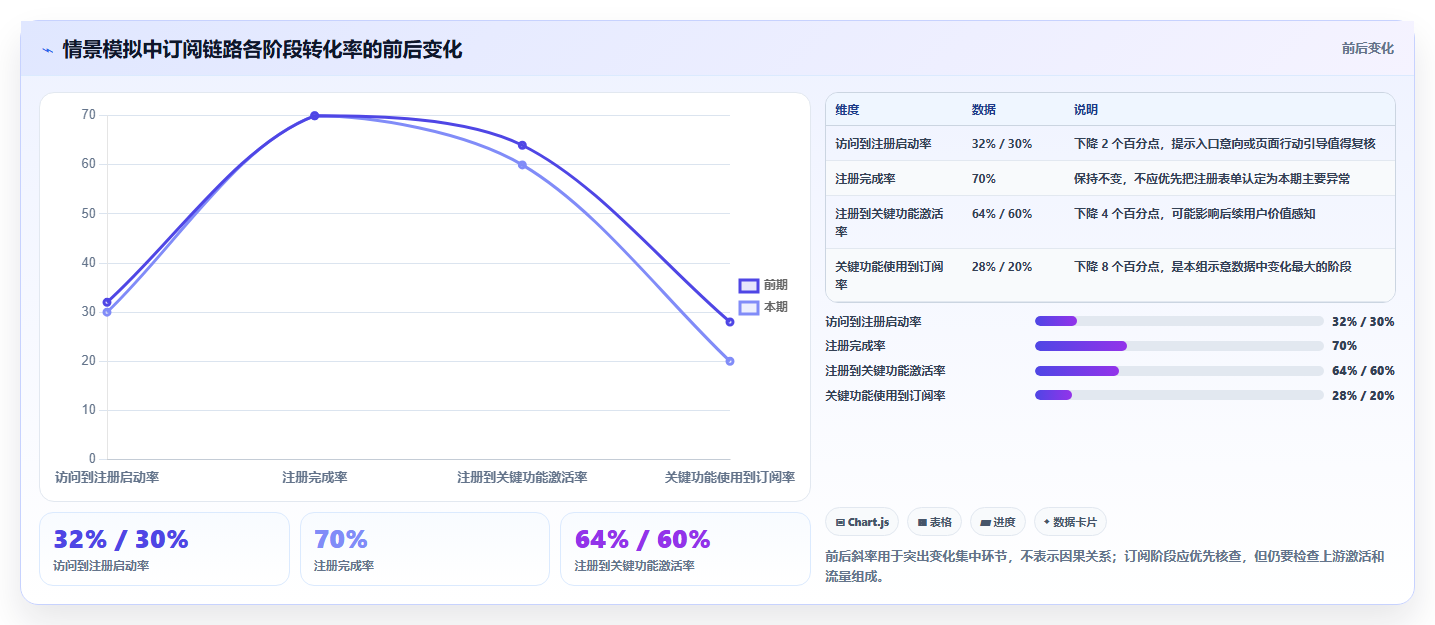
Task: Click the sparkle icon in 数据卡片 chip
Action: click(1047, 522)
